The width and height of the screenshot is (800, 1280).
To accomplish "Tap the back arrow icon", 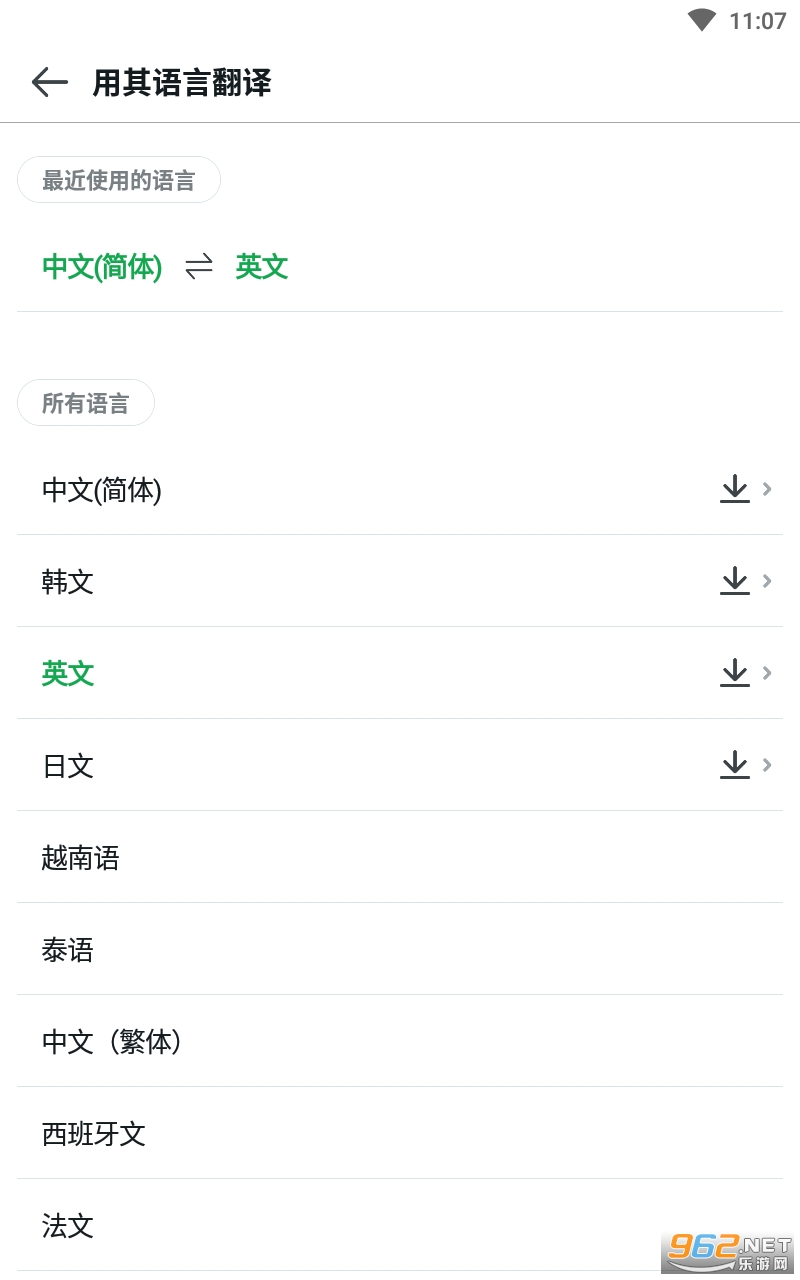I will 49,82.
